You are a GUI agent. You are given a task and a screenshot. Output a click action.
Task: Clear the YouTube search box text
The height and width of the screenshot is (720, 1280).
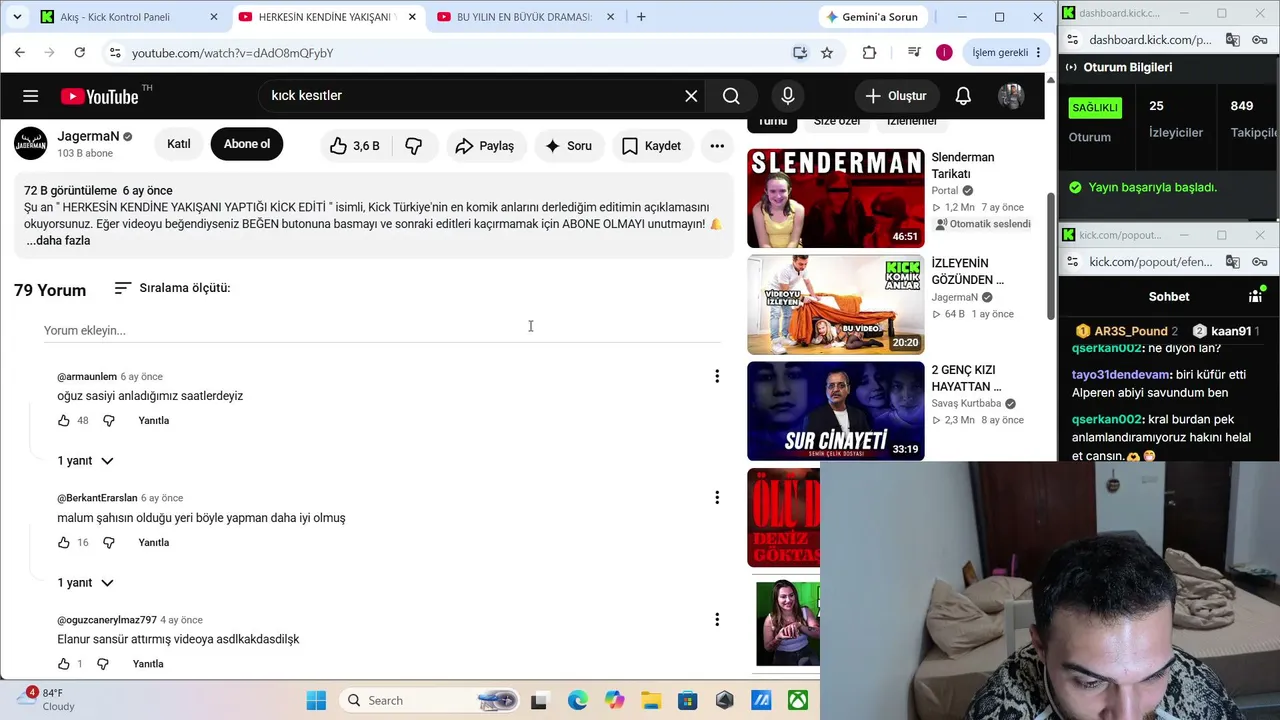click(x=691, y=96)
